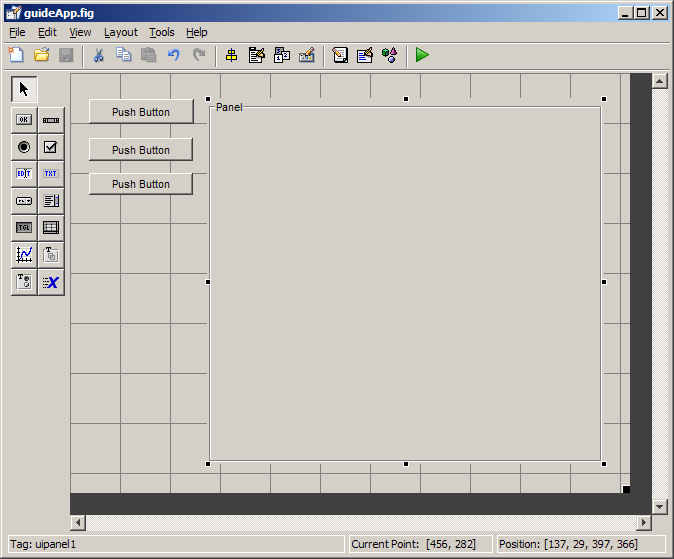Select the Pop-up Menu component tool
The height and width of the screenshot is (559, 674).
click(x=24, y=201)
